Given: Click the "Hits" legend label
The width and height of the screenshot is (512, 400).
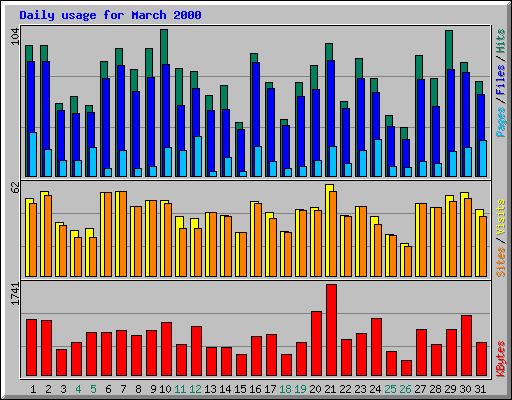Looking at the screenshot, I should pyautogui.click(x=501, y=41).
